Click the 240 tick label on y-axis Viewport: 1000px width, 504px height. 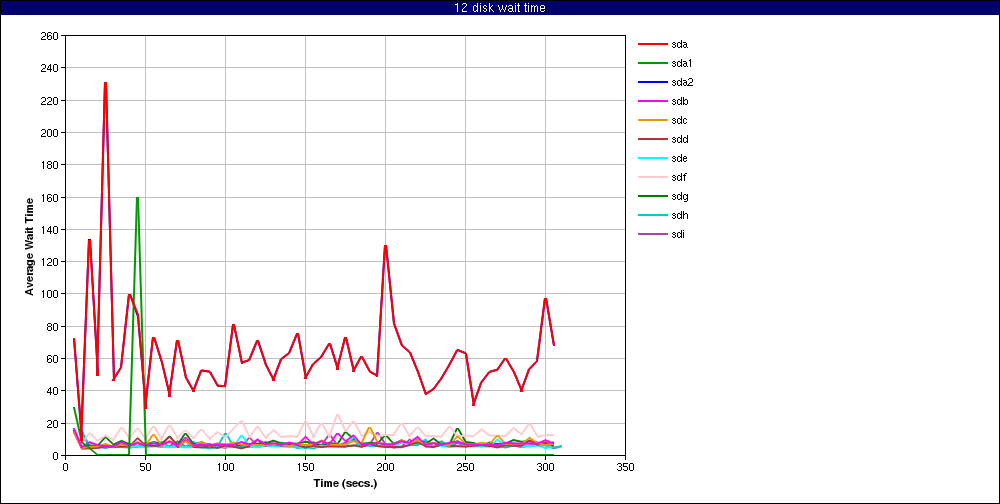50,68
